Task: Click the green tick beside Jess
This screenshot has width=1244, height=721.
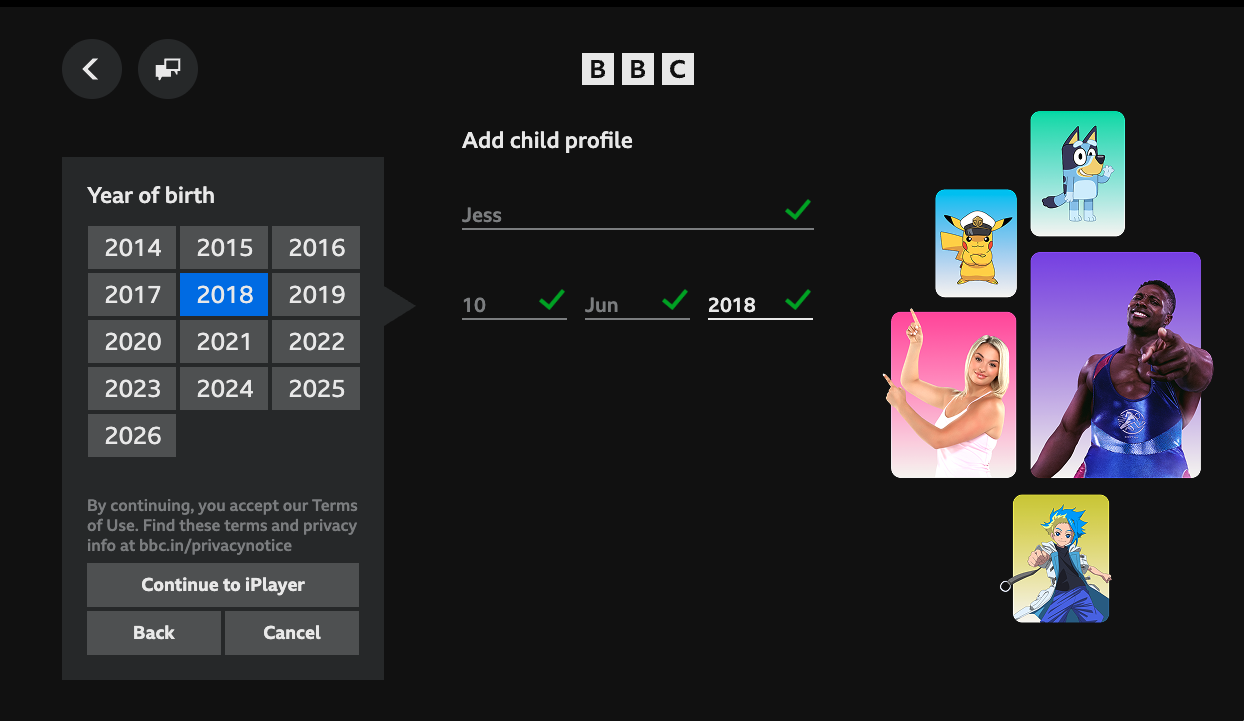Action: tap(798, 209)
